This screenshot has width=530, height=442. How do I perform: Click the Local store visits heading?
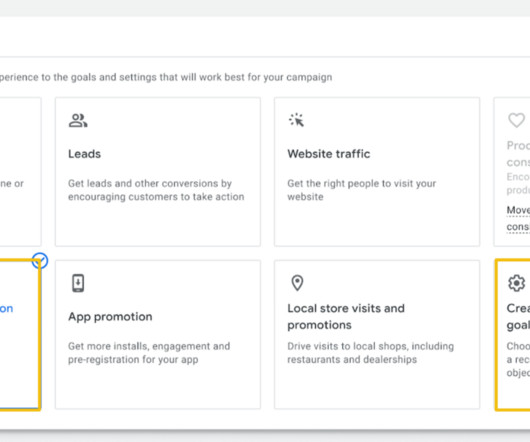click(346, 317)
